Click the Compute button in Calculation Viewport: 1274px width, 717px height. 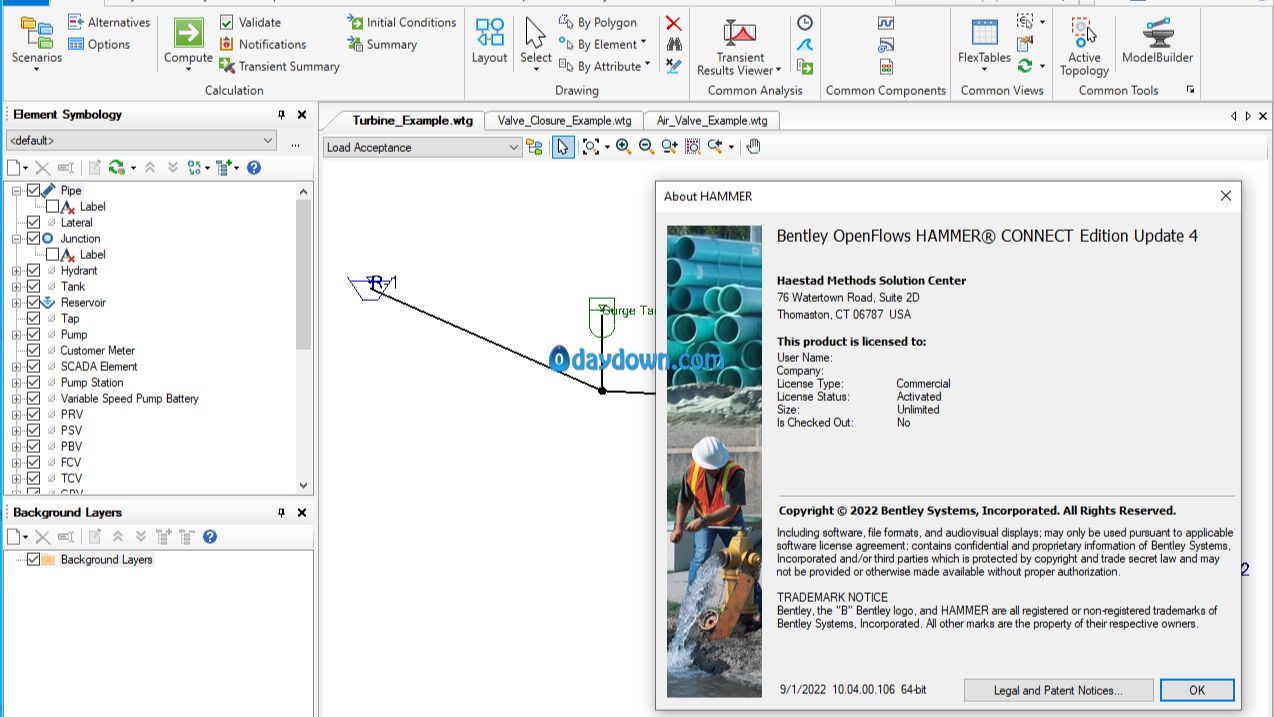[188, 44]
